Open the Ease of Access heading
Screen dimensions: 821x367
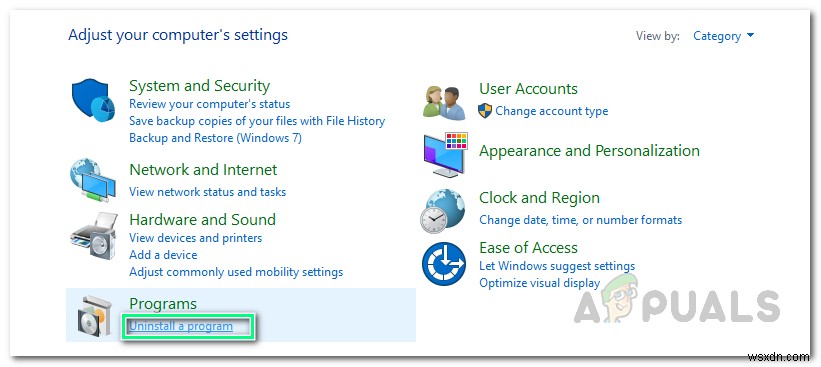[x=528, y=247]
